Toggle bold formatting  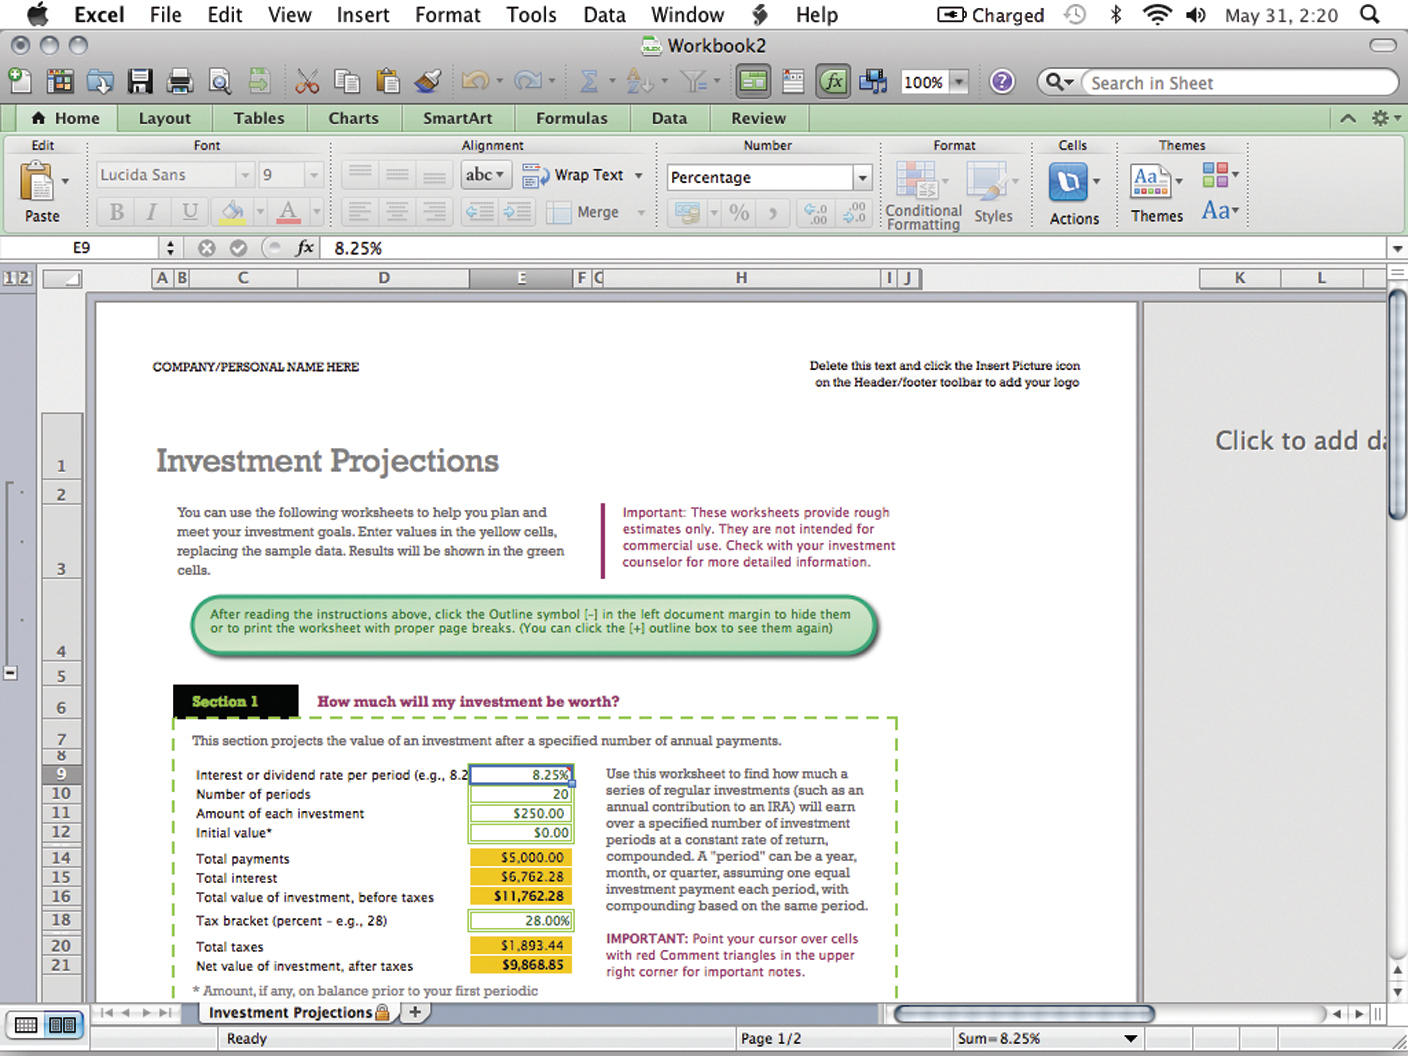[117, 212]
